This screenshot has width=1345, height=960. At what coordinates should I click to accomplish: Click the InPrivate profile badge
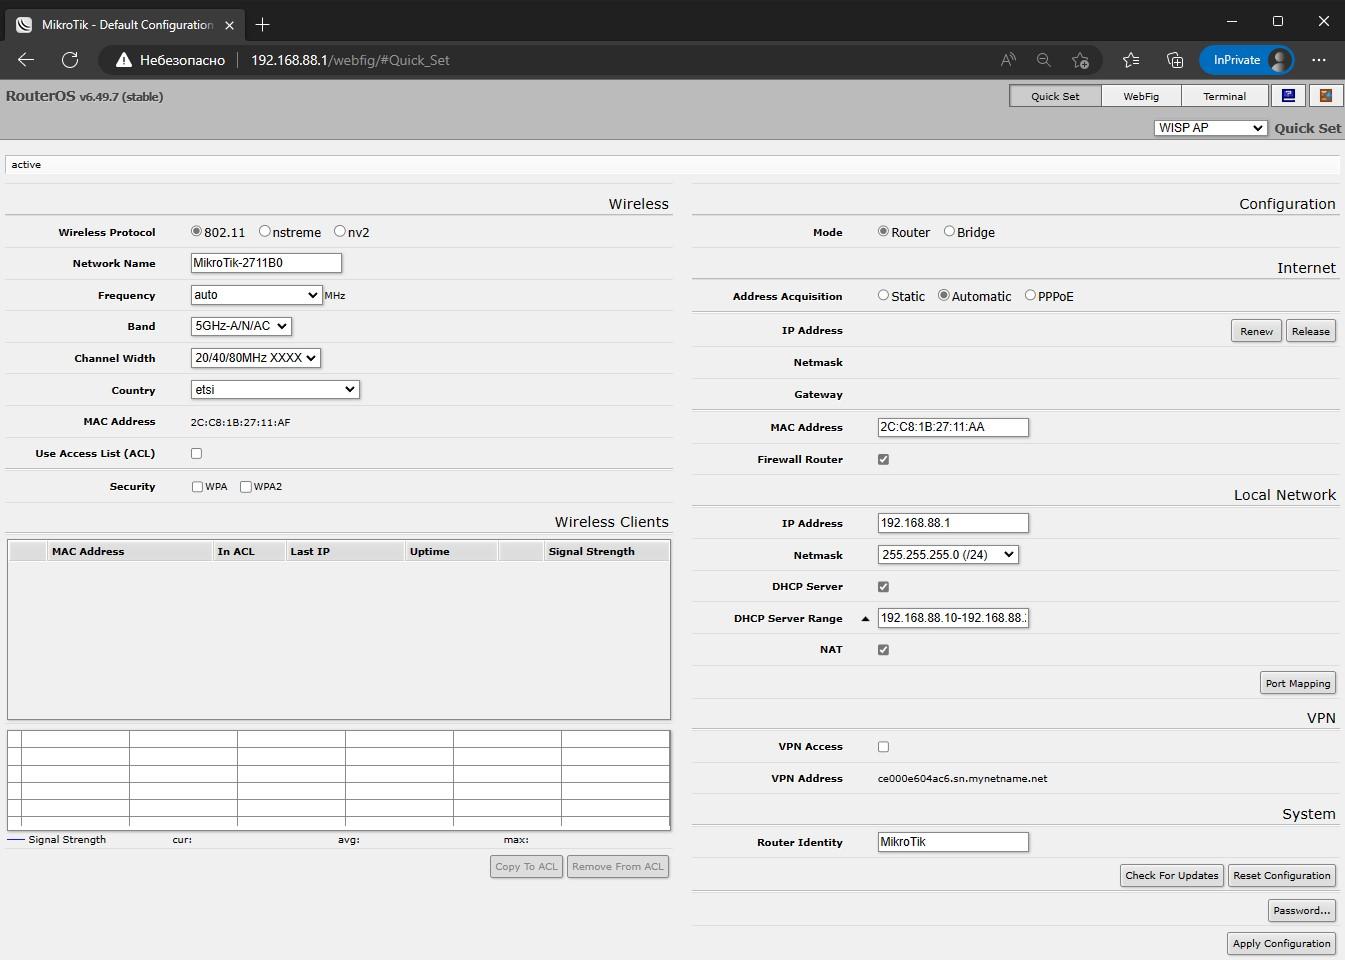pos(1247,60)
